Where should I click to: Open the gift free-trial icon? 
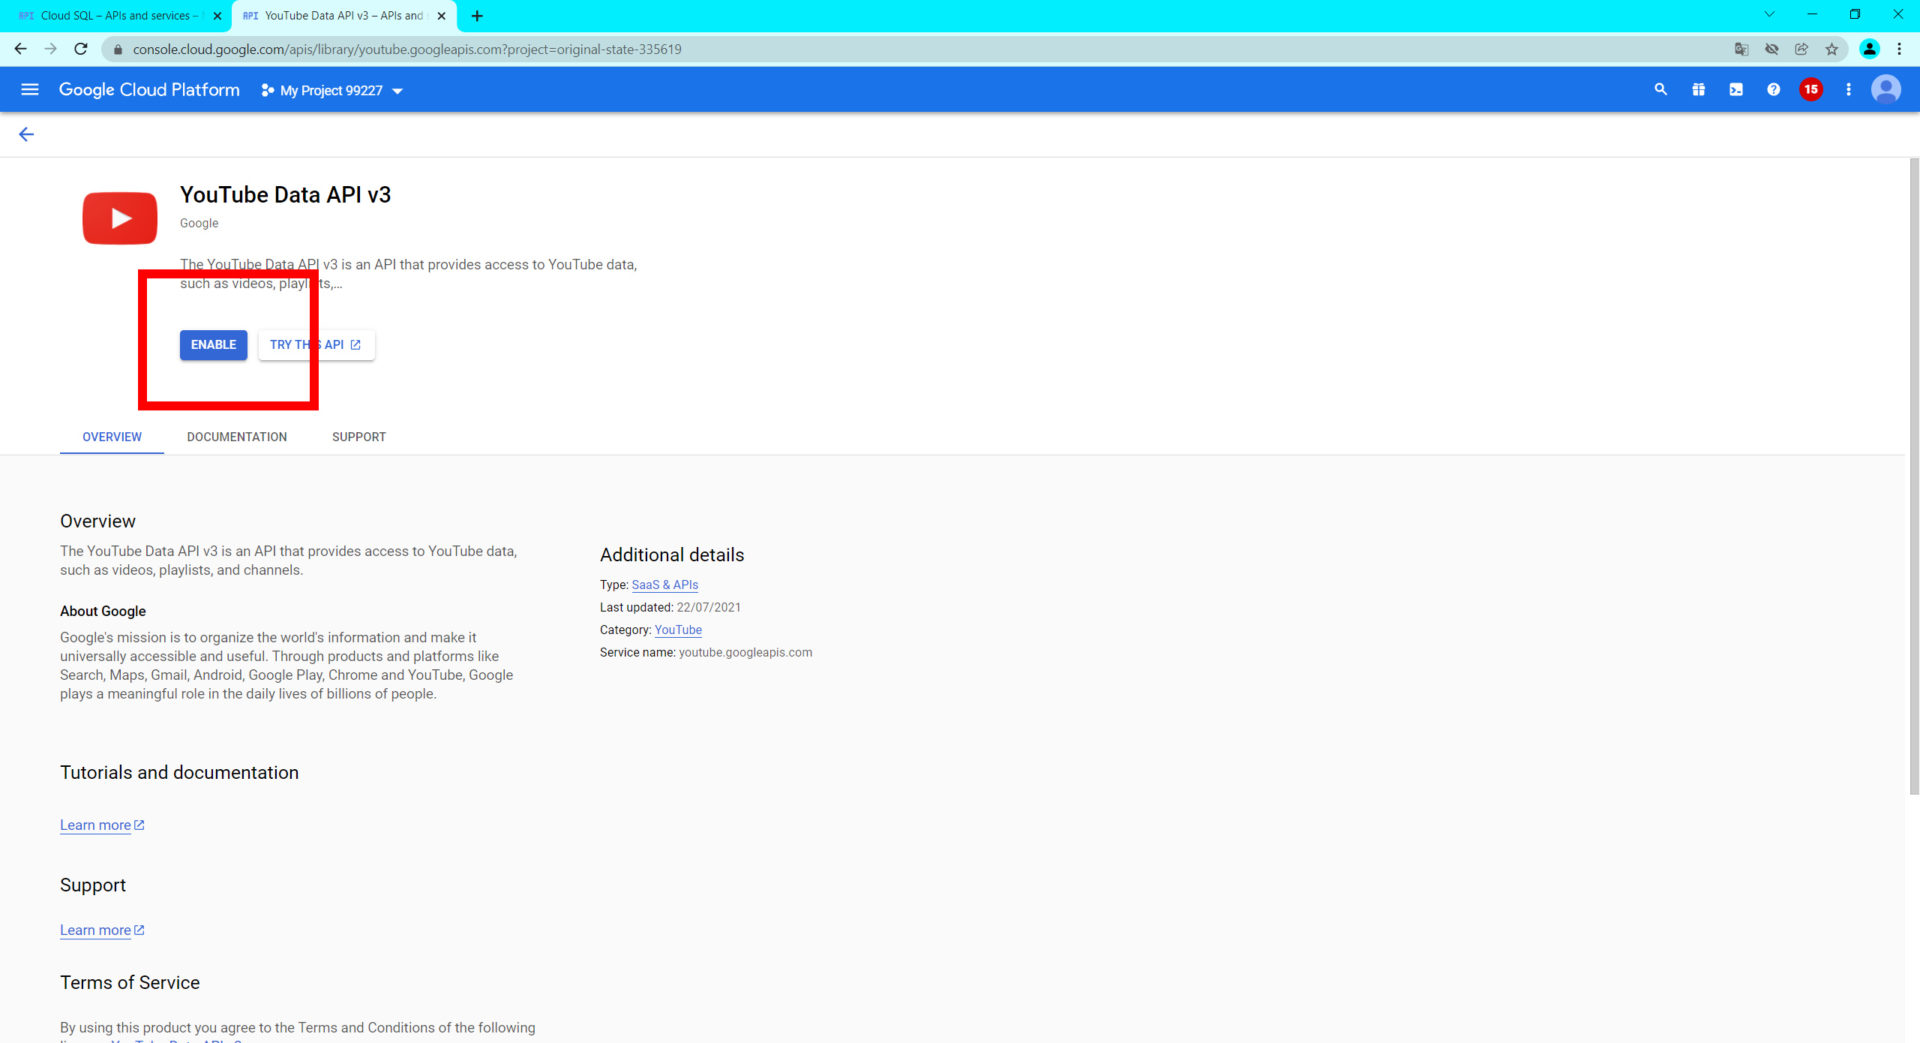click(1698, 90)
